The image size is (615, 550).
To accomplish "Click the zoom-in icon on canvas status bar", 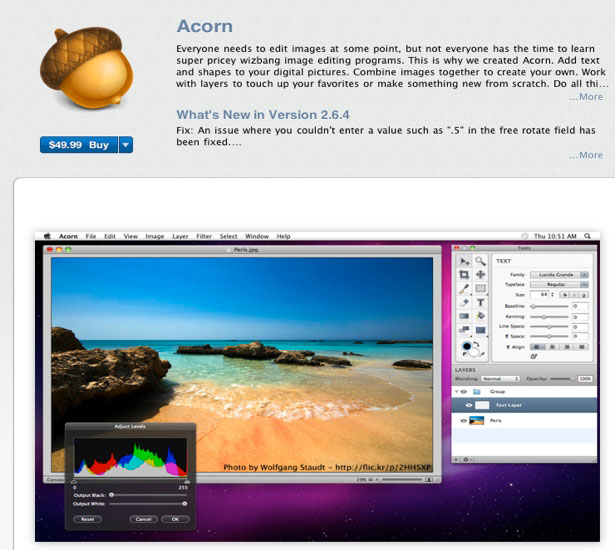I will point(429,479).
